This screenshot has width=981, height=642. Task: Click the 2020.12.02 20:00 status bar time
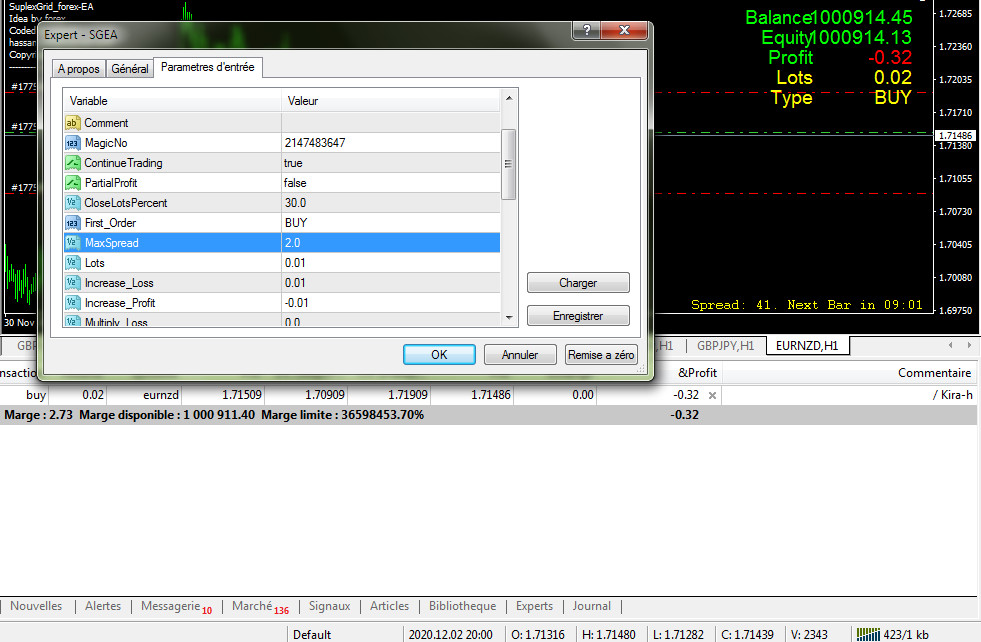coord(450,634)
